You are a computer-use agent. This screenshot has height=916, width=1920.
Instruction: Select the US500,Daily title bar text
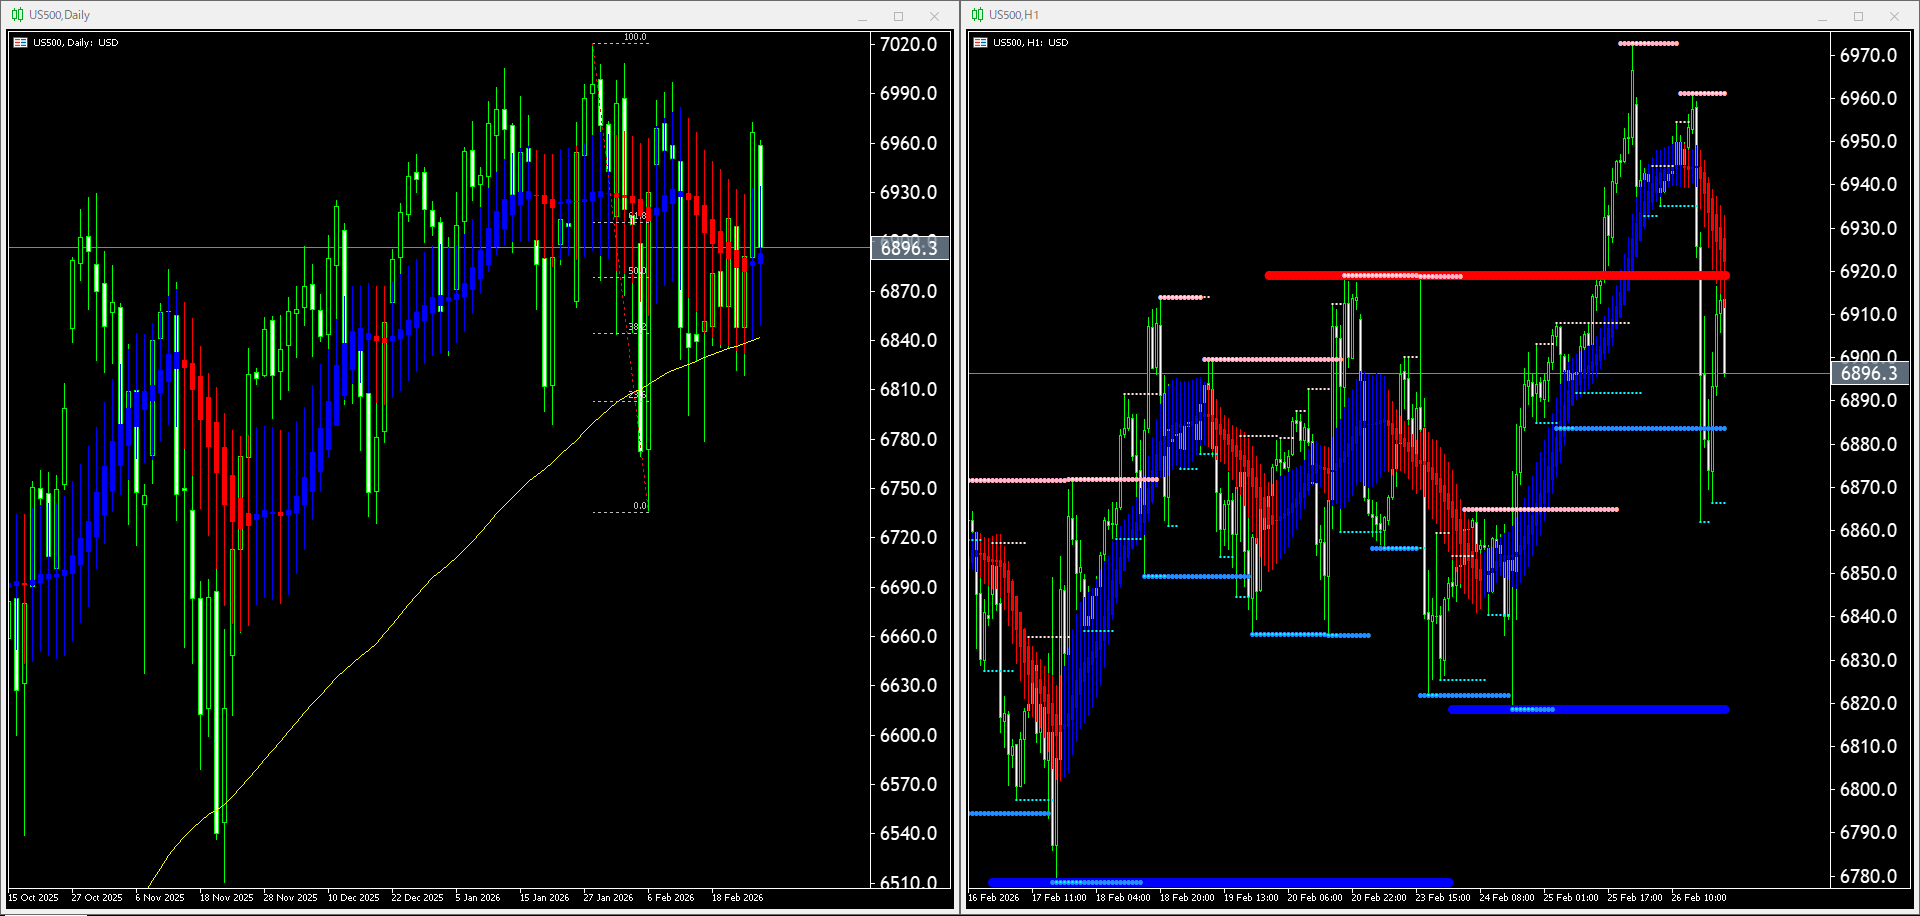[59, 15]
